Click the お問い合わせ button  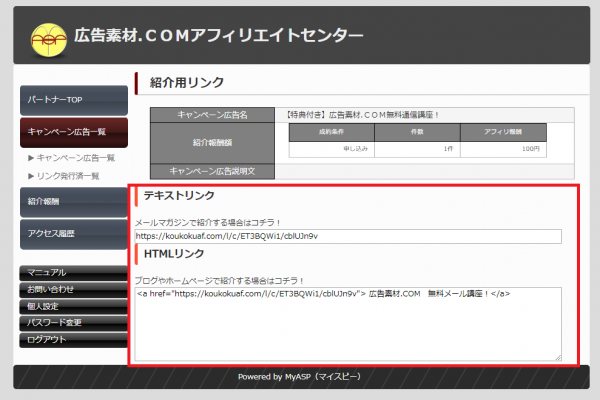pyautogui.click(x=73, y=289)
